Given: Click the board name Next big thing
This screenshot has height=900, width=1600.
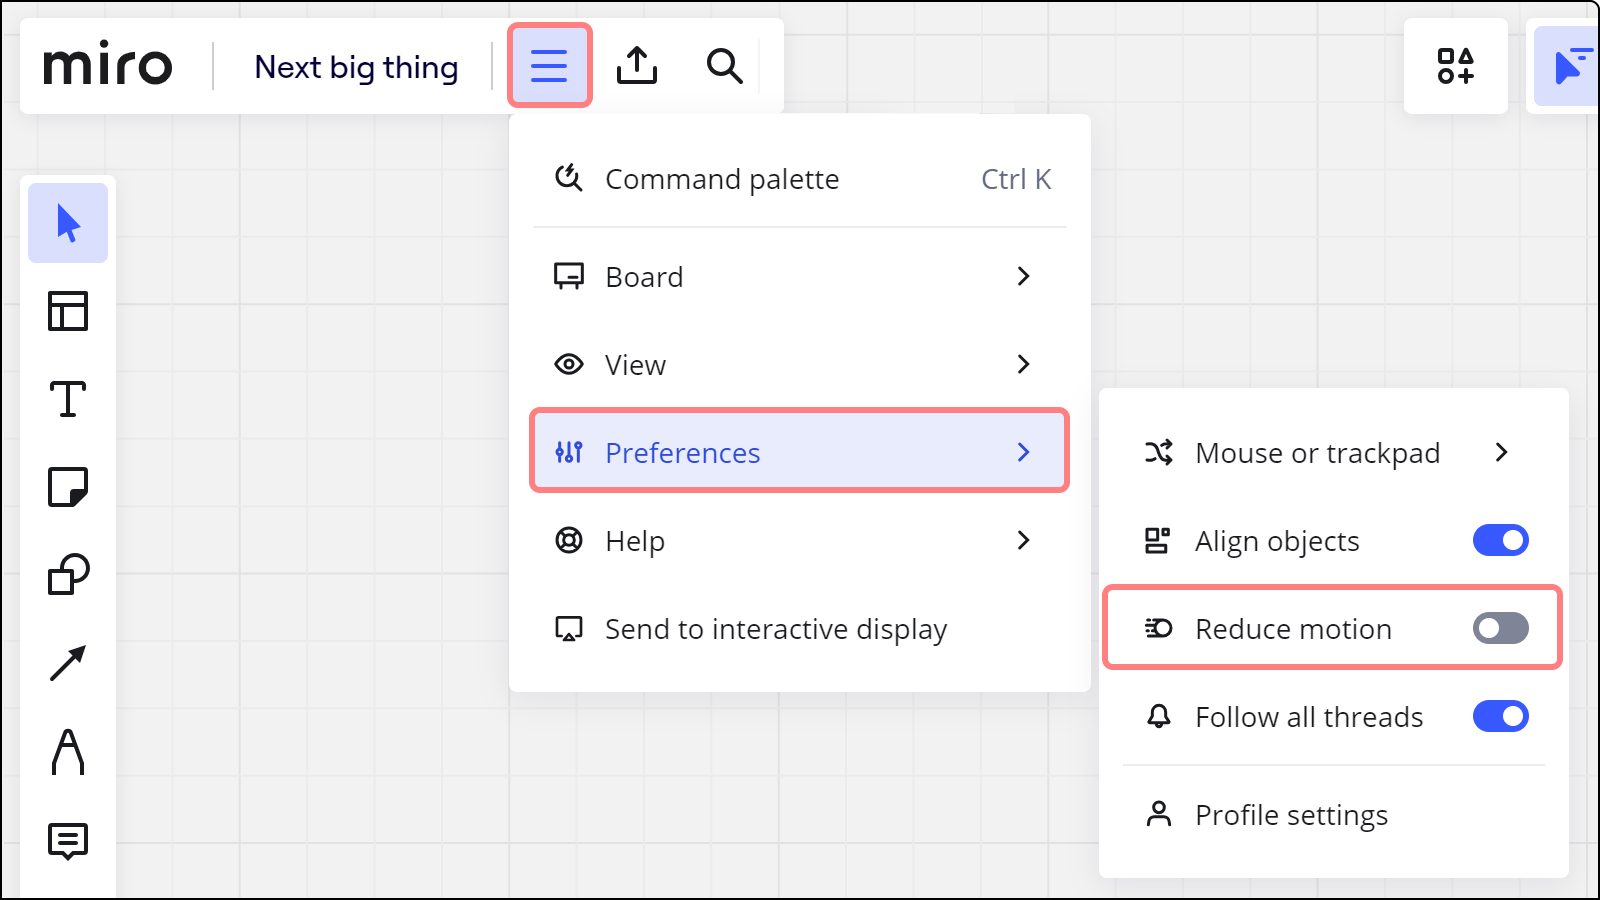Looking at the screenshot, I should point(356,67).
